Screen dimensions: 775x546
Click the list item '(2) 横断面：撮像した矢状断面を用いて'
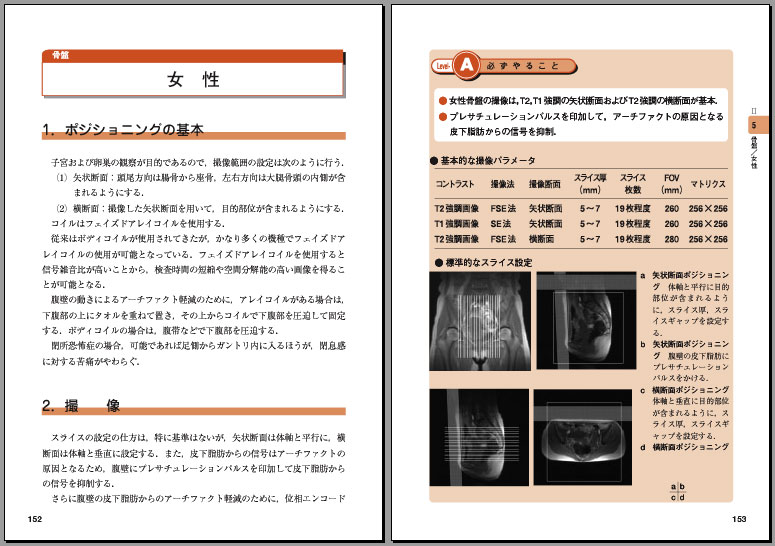(x=200, y=209)
